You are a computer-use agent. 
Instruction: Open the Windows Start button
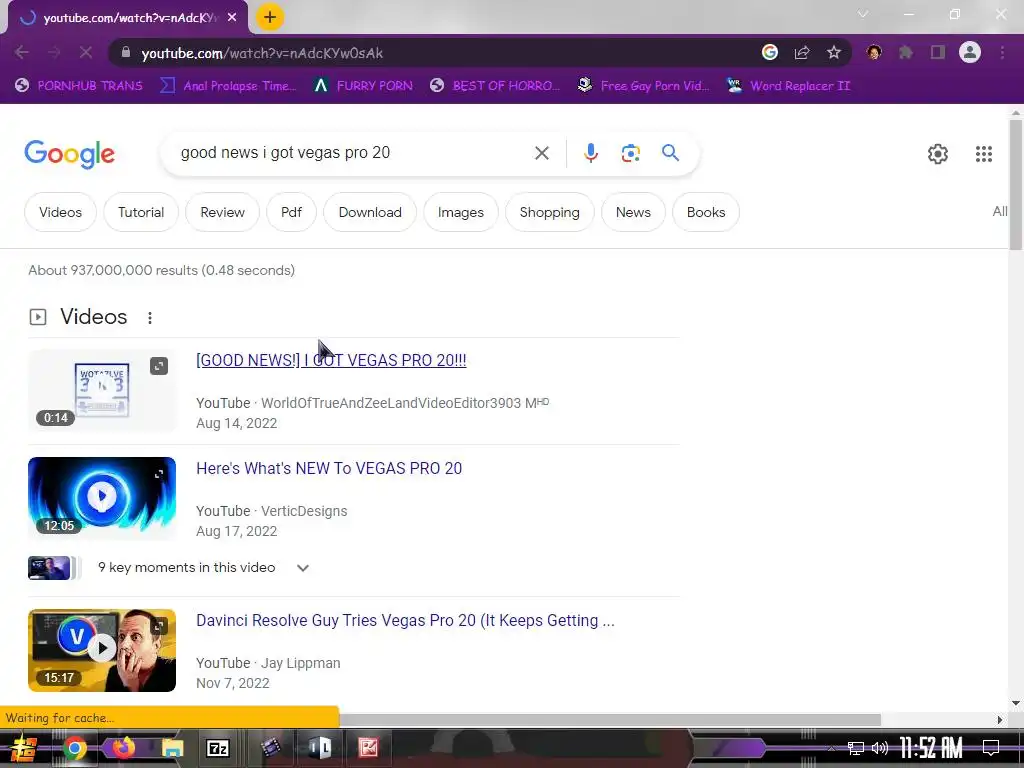(24, 748)
